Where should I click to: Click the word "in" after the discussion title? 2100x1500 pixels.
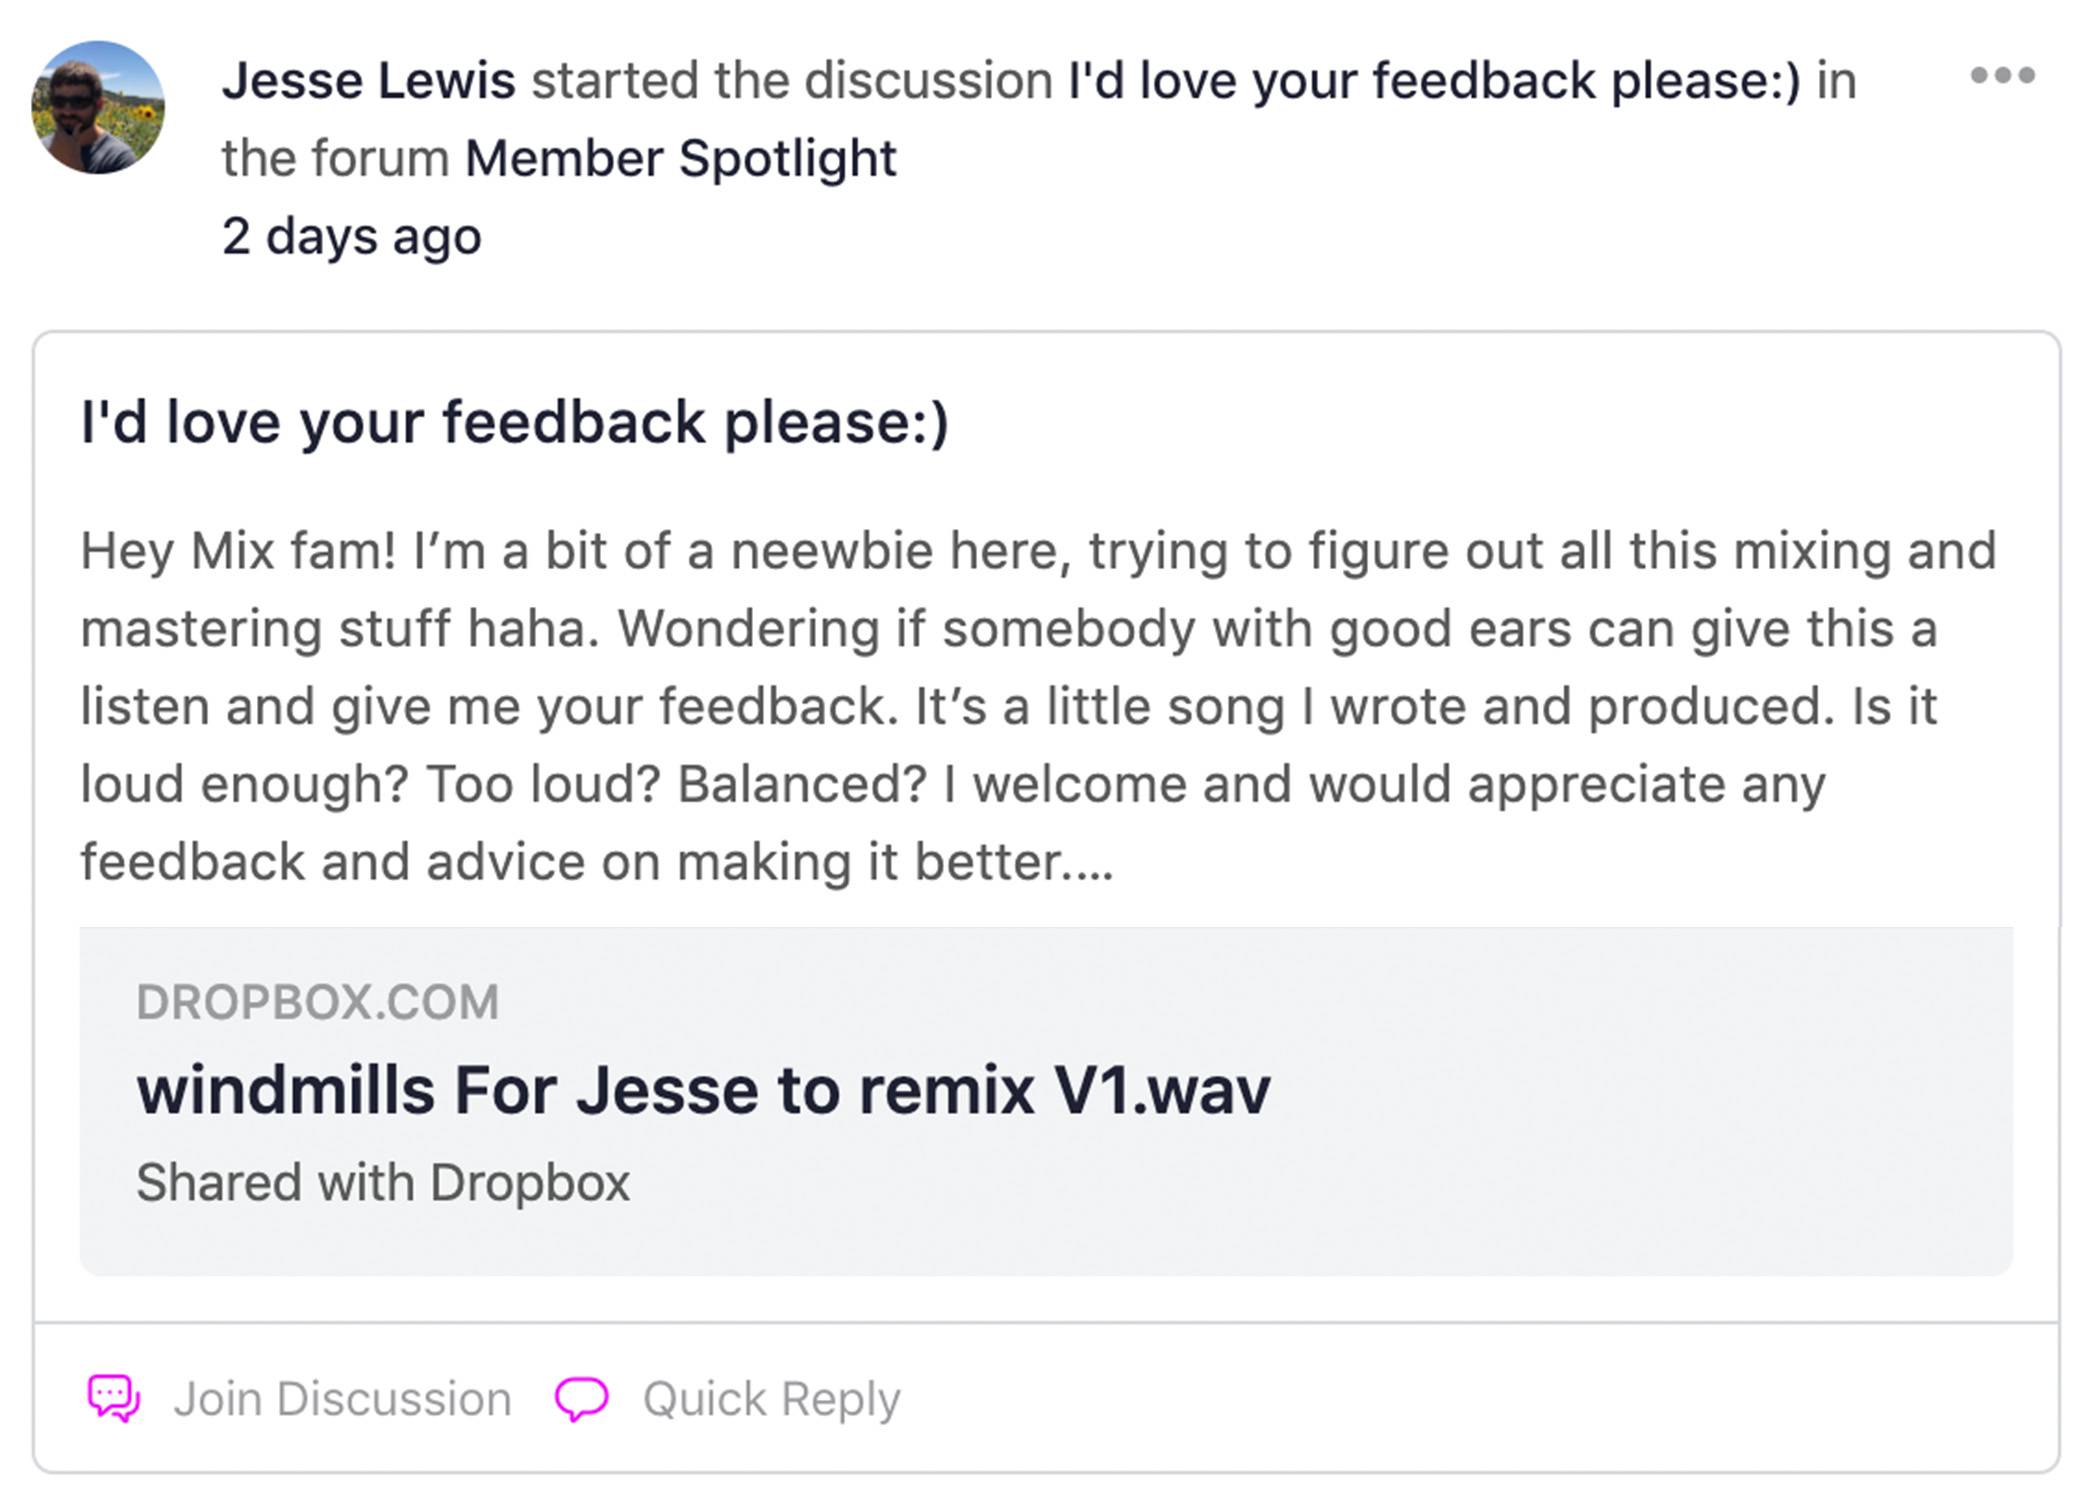pyautogui.click(x=1836, y=80)
